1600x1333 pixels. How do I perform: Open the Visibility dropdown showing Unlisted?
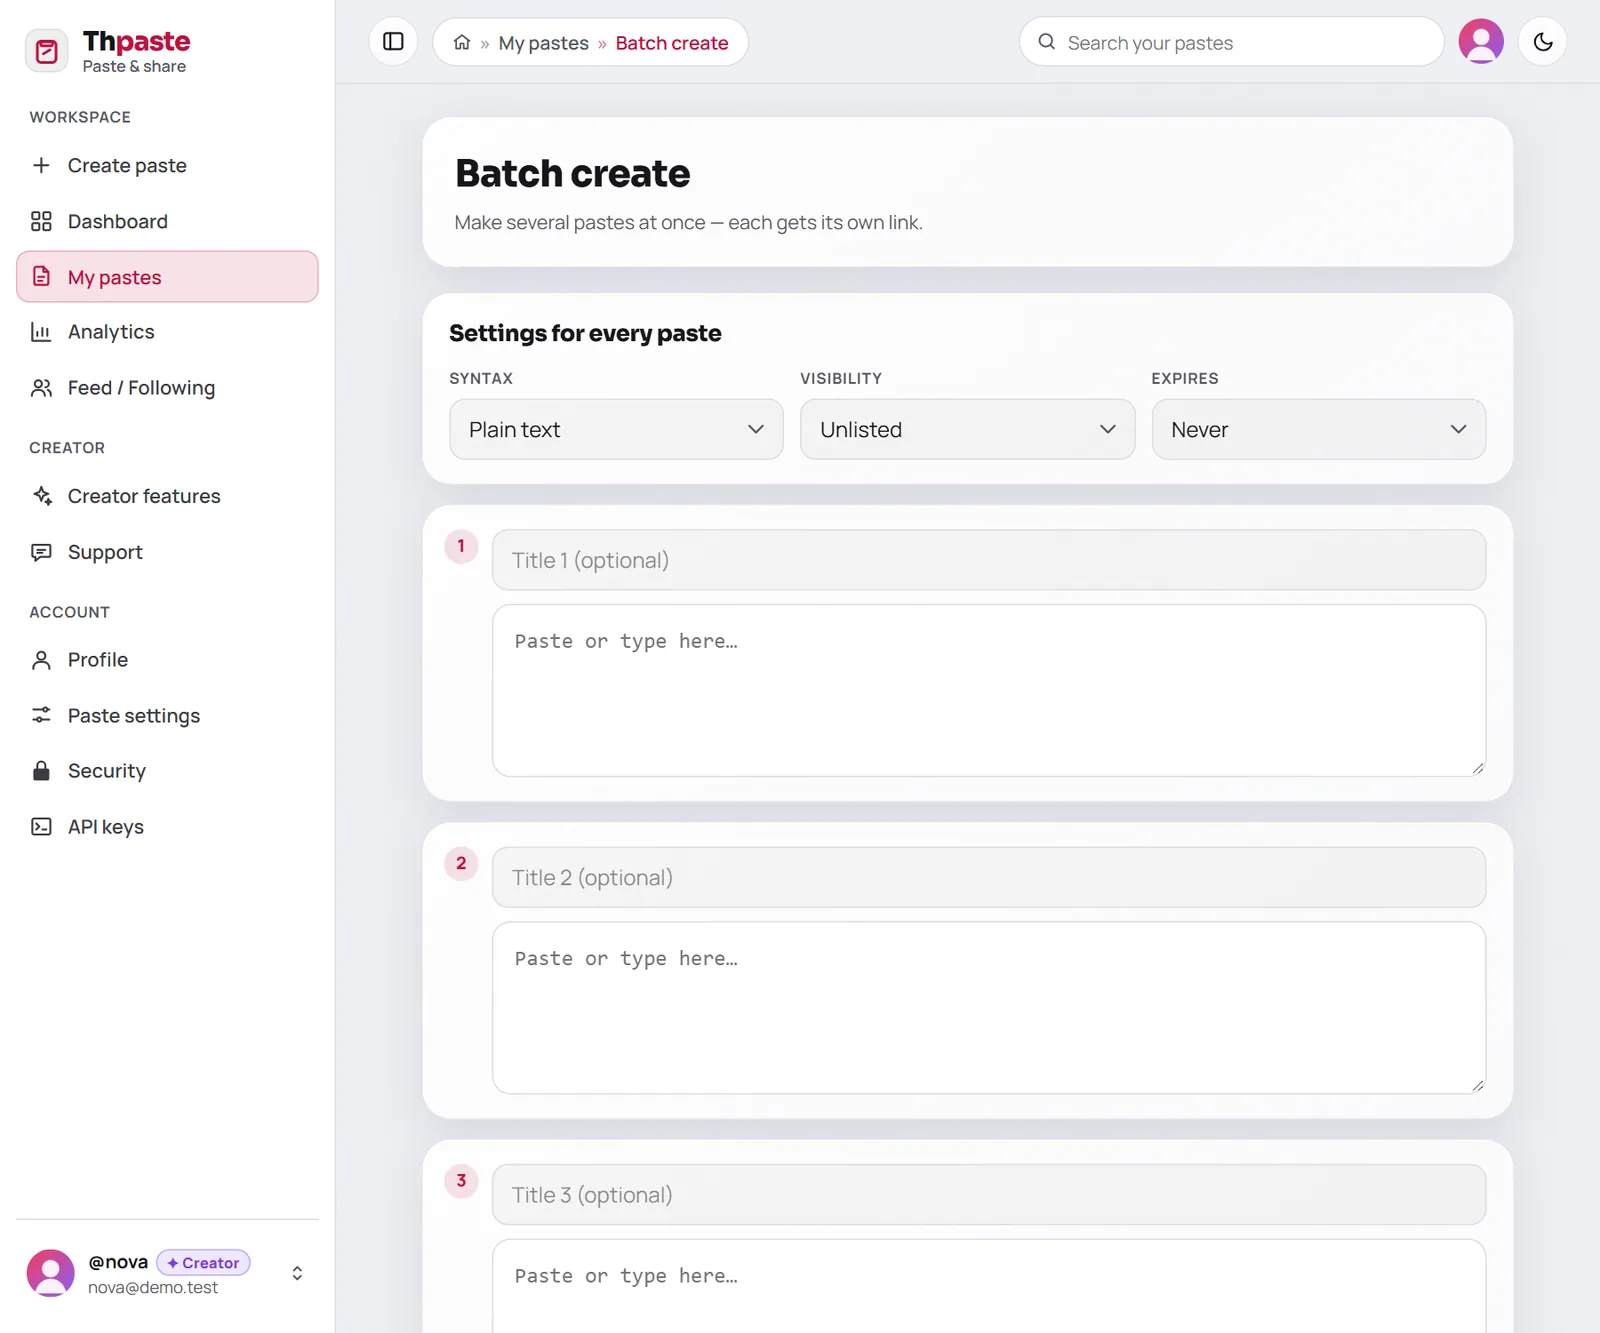(967, 430)
